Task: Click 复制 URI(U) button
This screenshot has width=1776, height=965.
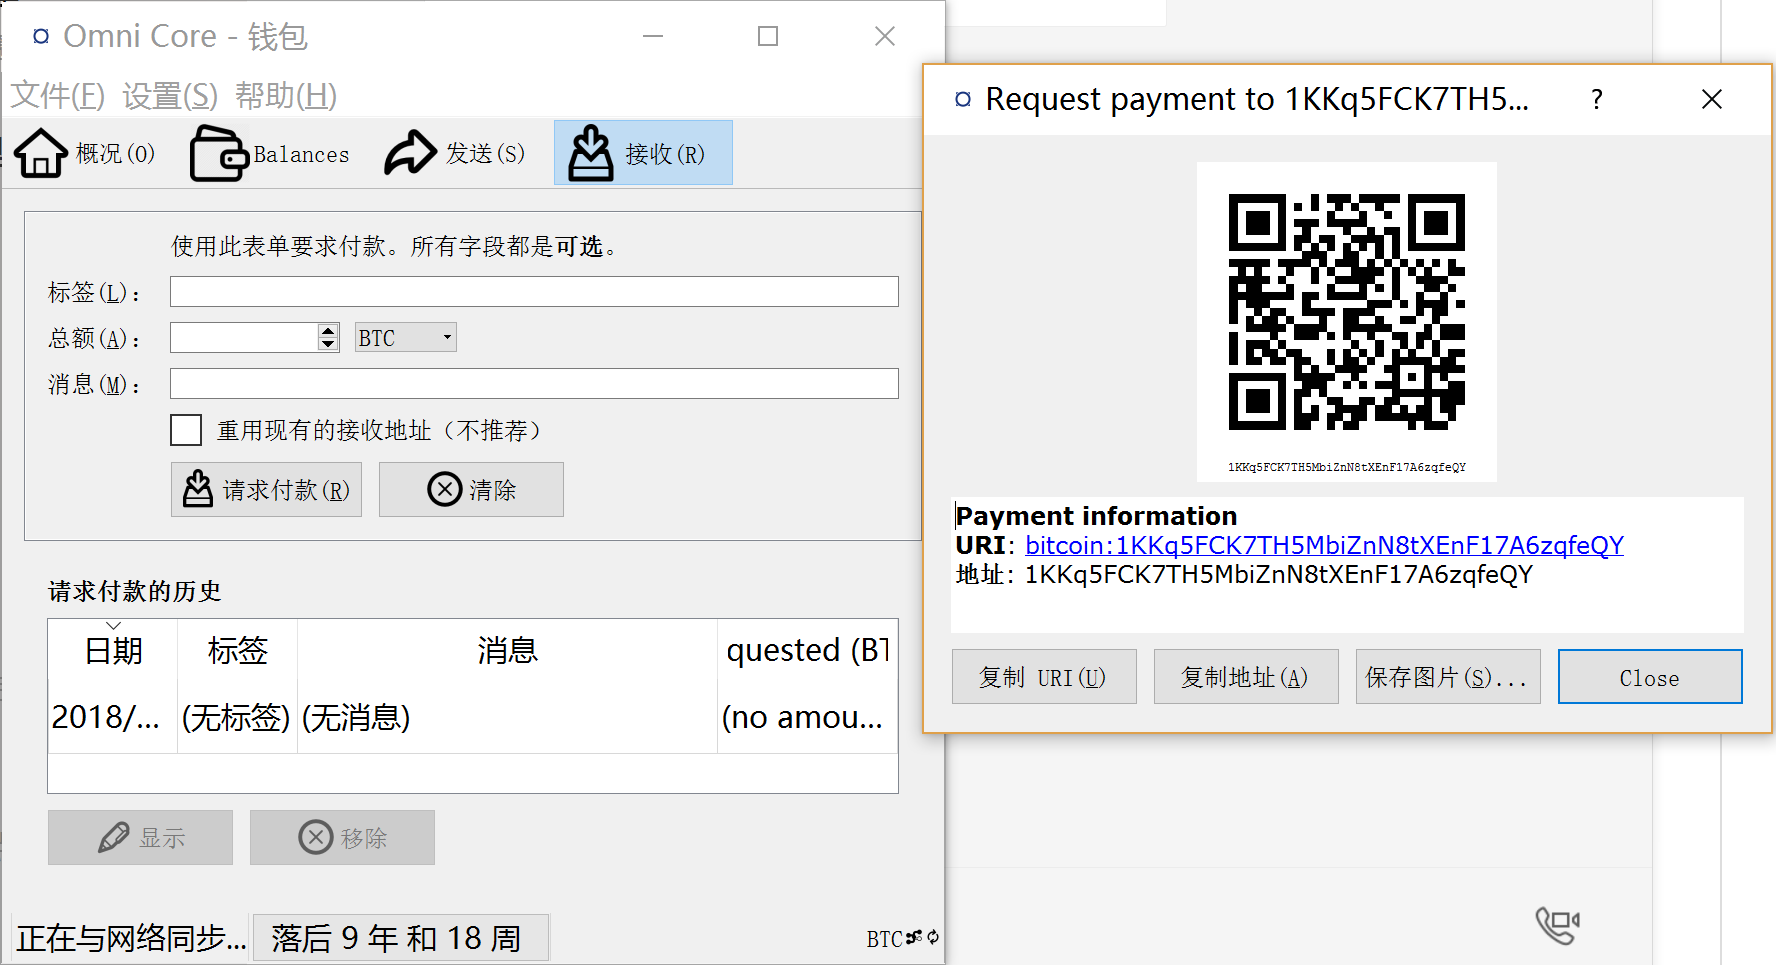Action: click(1044, 677)
